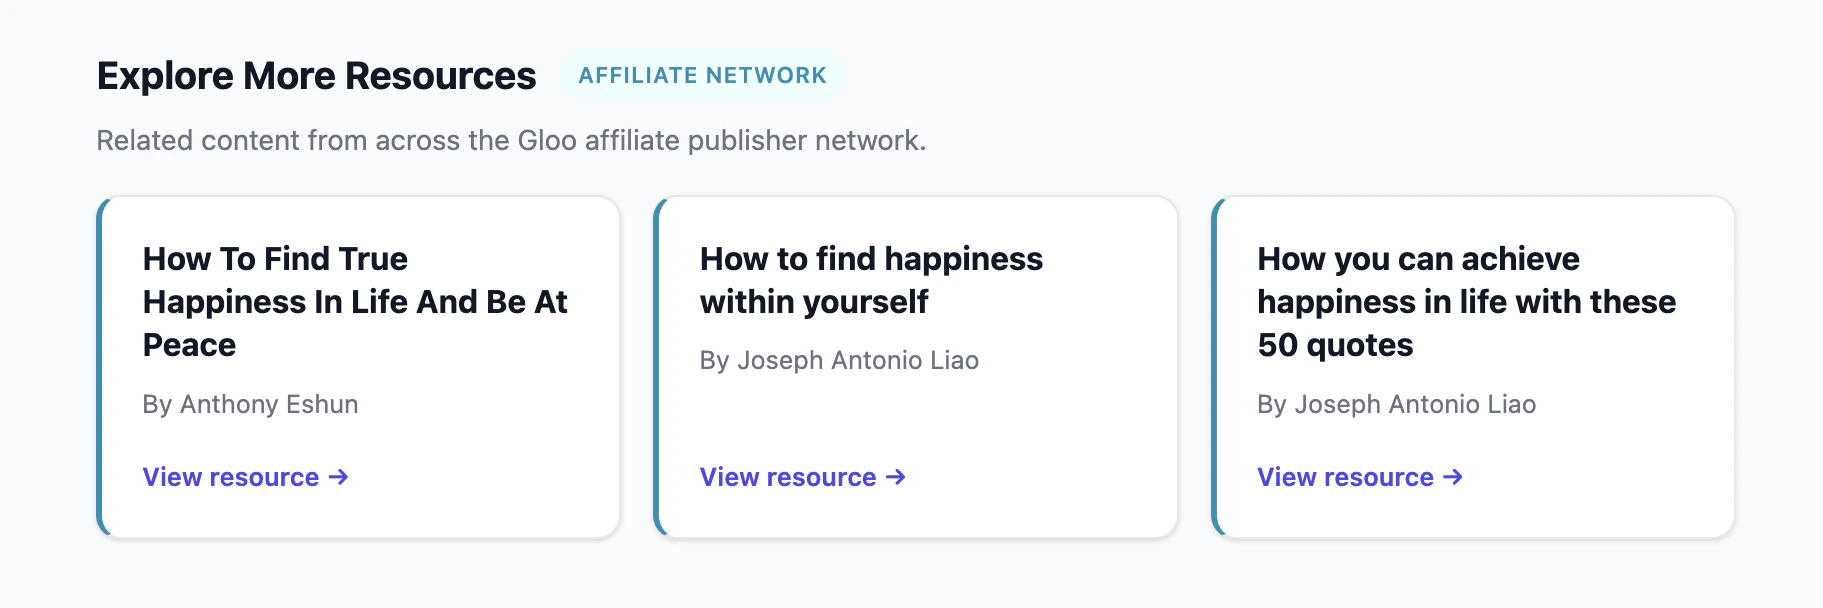This screenshot has width=1823, height=608.
Task: Click the Explore More Resources heading
Action: tap(316, 76)
